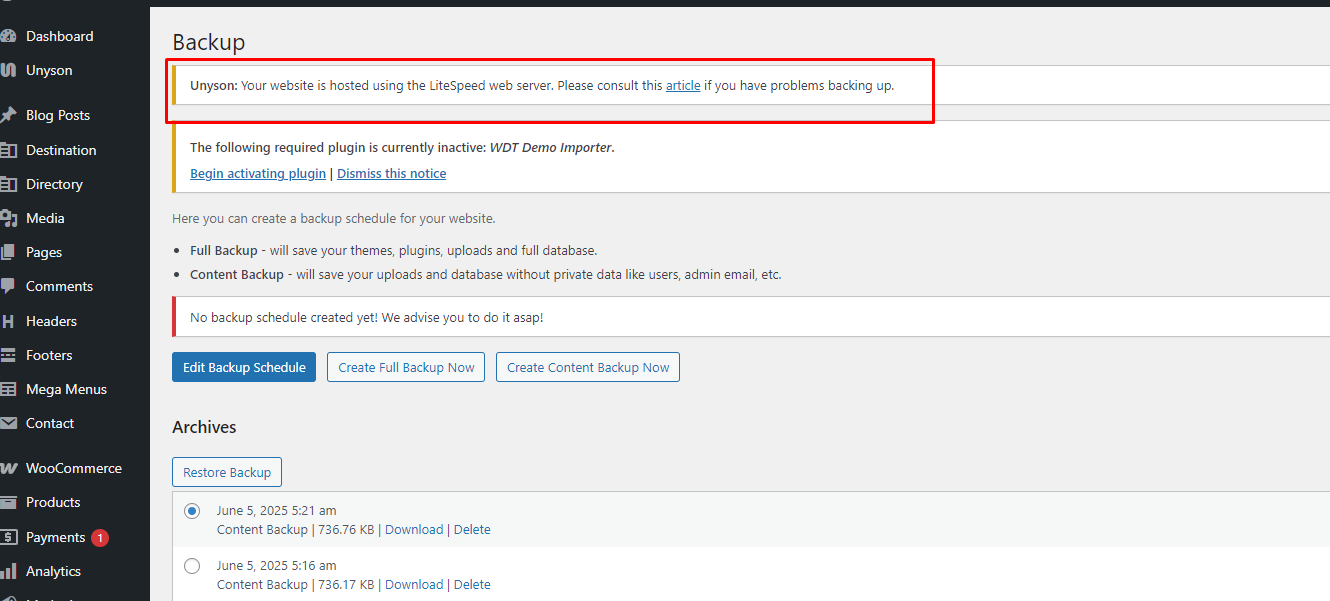This screenshot has width=1330, height=601.
Task: Go to Blog Posts in sidebar
Action: (58, 115)
